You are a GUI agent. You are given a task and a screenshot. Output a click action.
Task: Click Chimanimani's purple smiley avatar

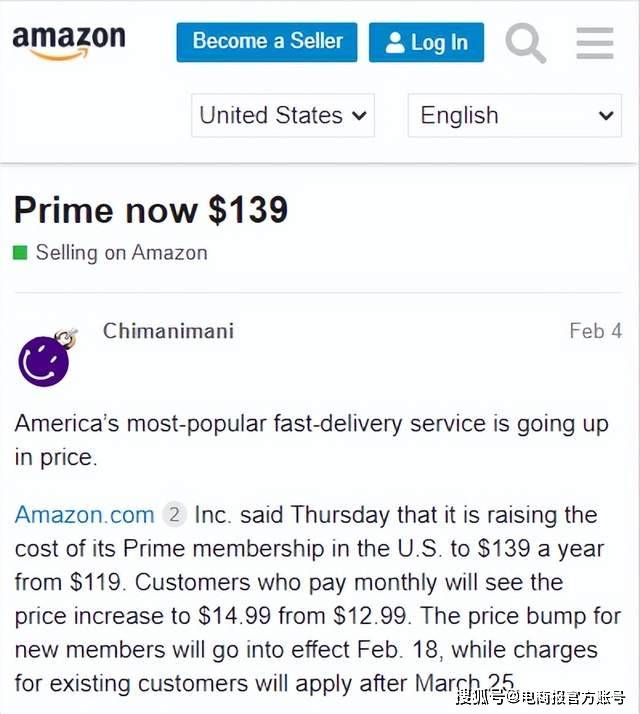[46, 358]
